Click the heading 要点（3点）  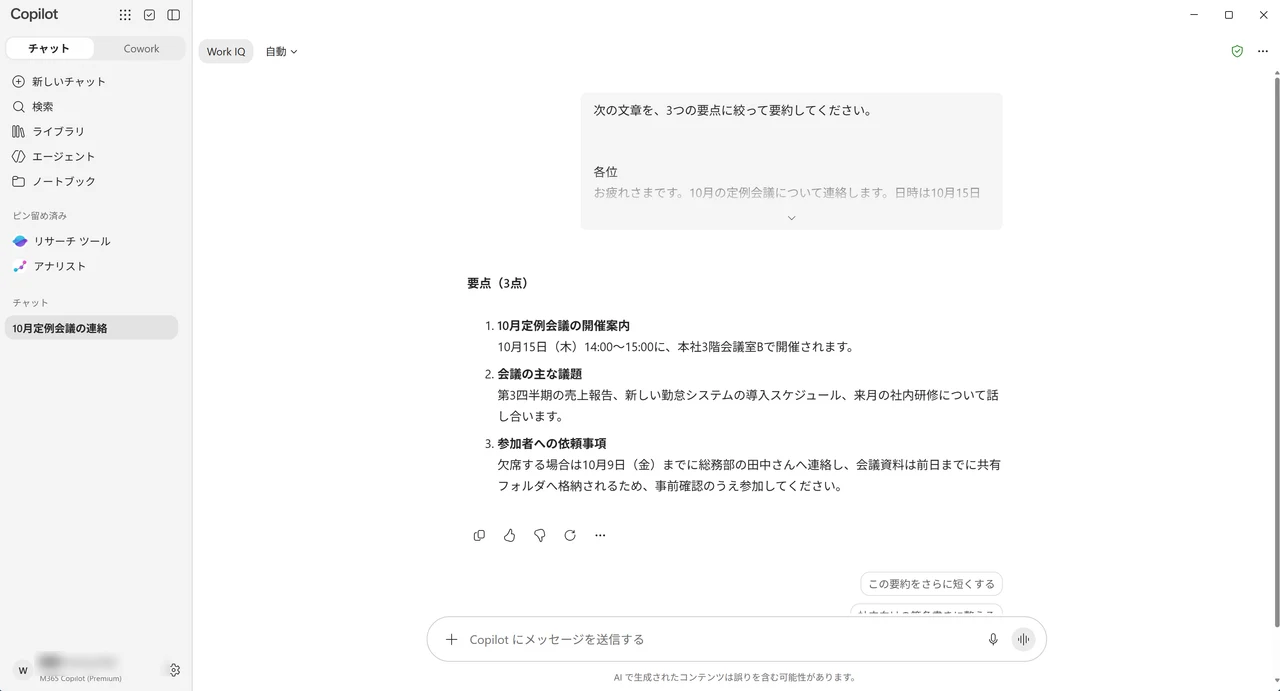[497, 283]
